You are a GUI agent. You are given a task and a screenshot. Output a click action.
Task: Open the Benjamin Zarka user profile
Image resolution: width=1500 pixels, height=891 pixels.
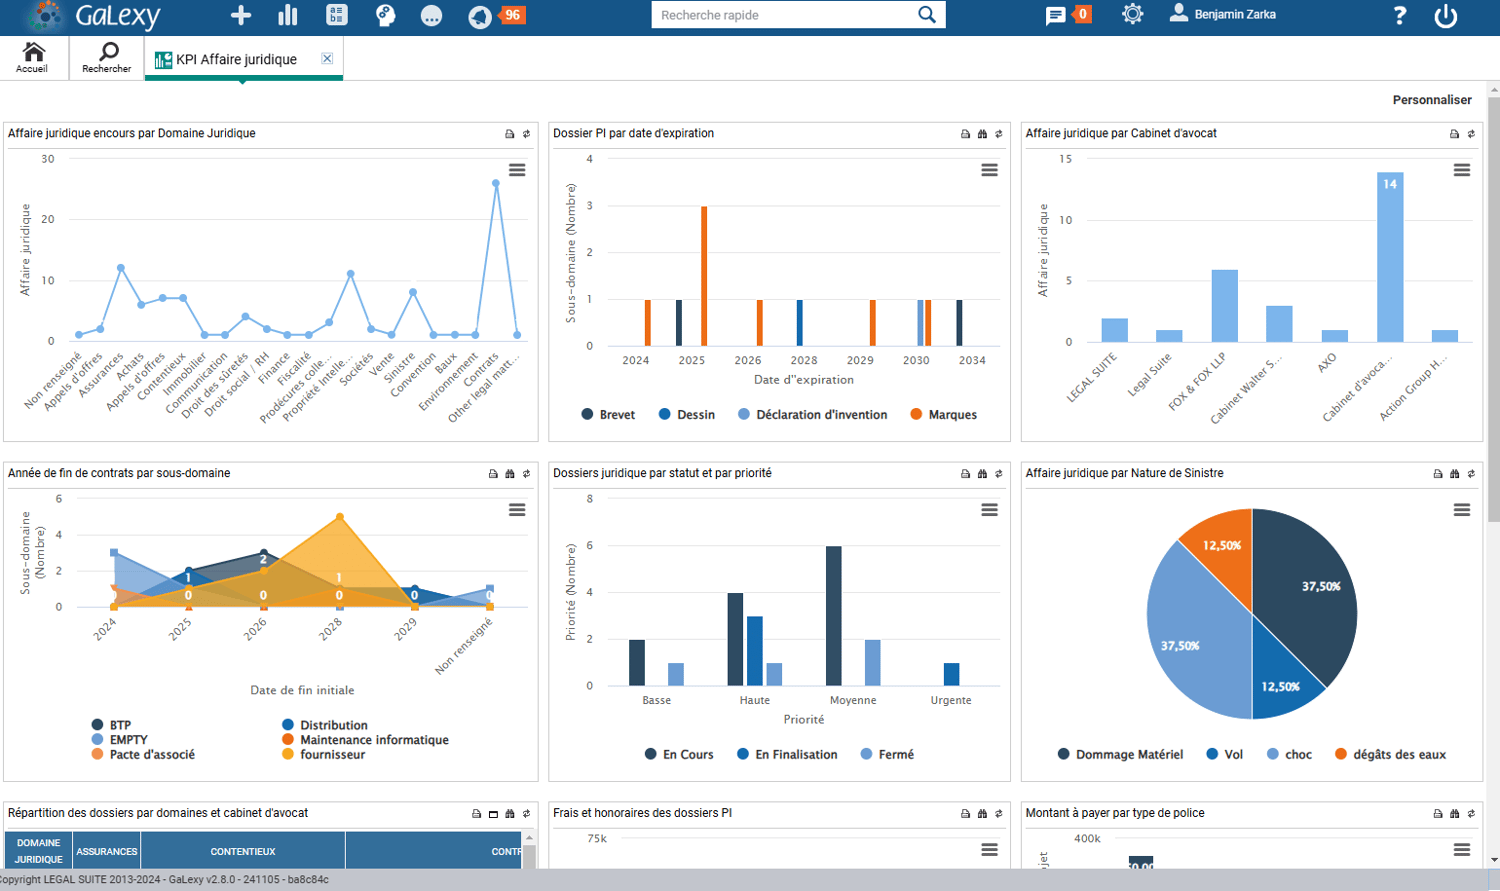click(1223, 15)
